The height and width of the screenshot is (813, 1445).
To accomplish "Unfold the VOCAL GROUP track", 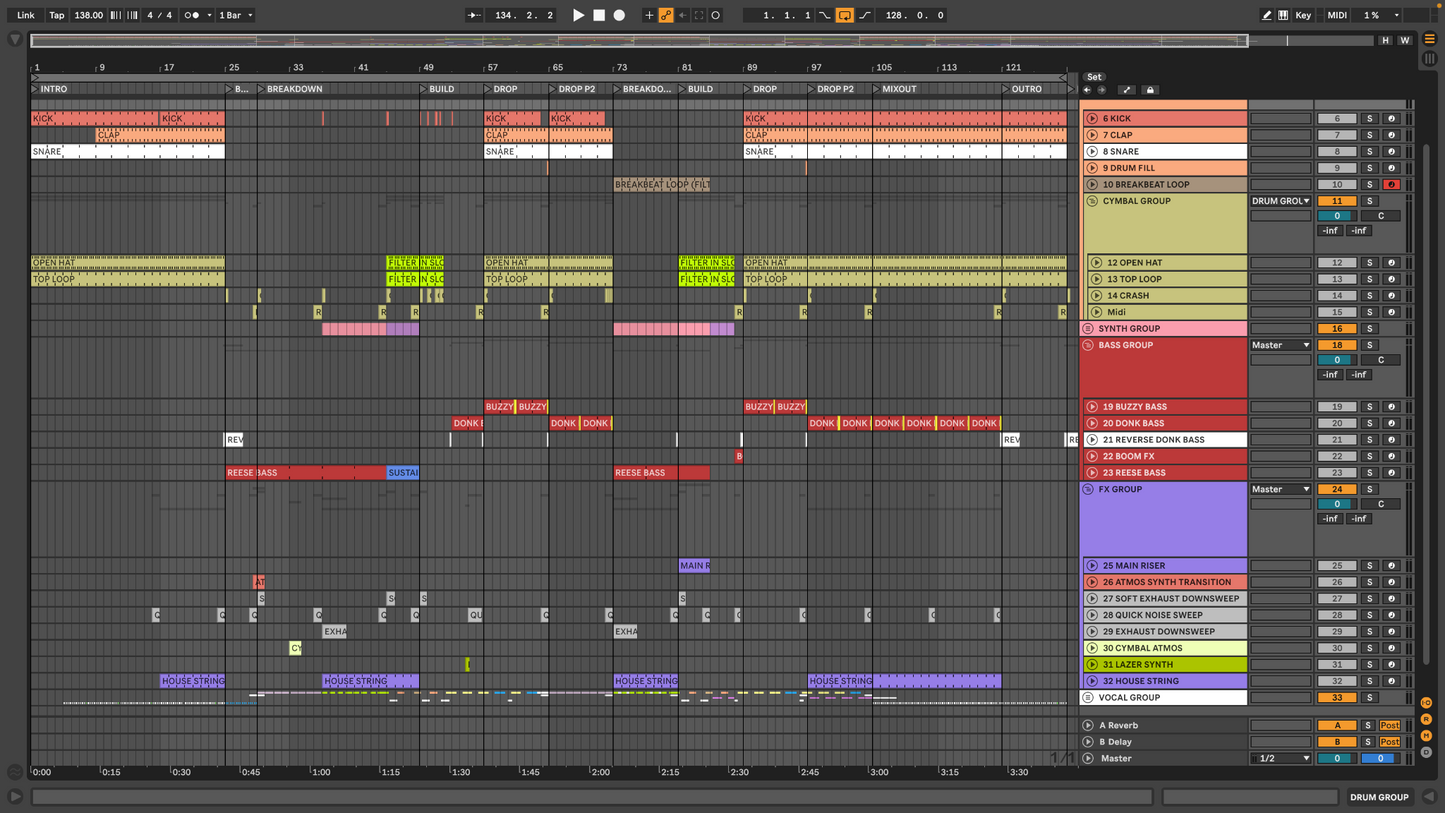I will pos(1088,698).
